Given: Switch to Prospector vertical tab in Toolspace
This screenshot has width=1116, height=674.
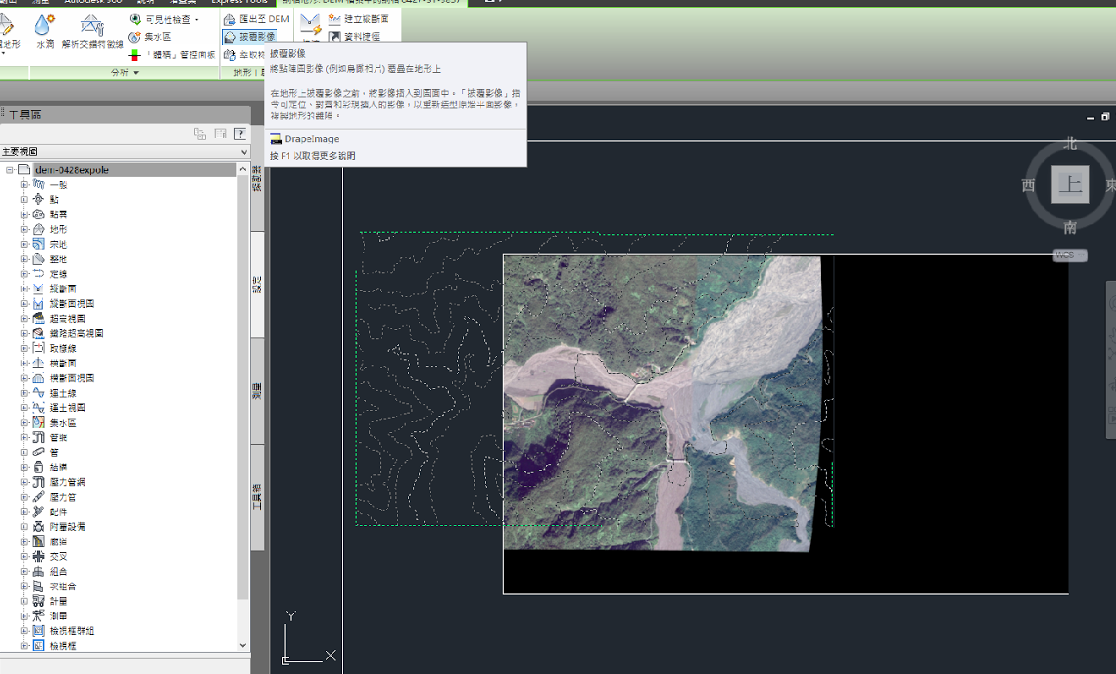Looking at the screenshot, I should tap(257, 178).
